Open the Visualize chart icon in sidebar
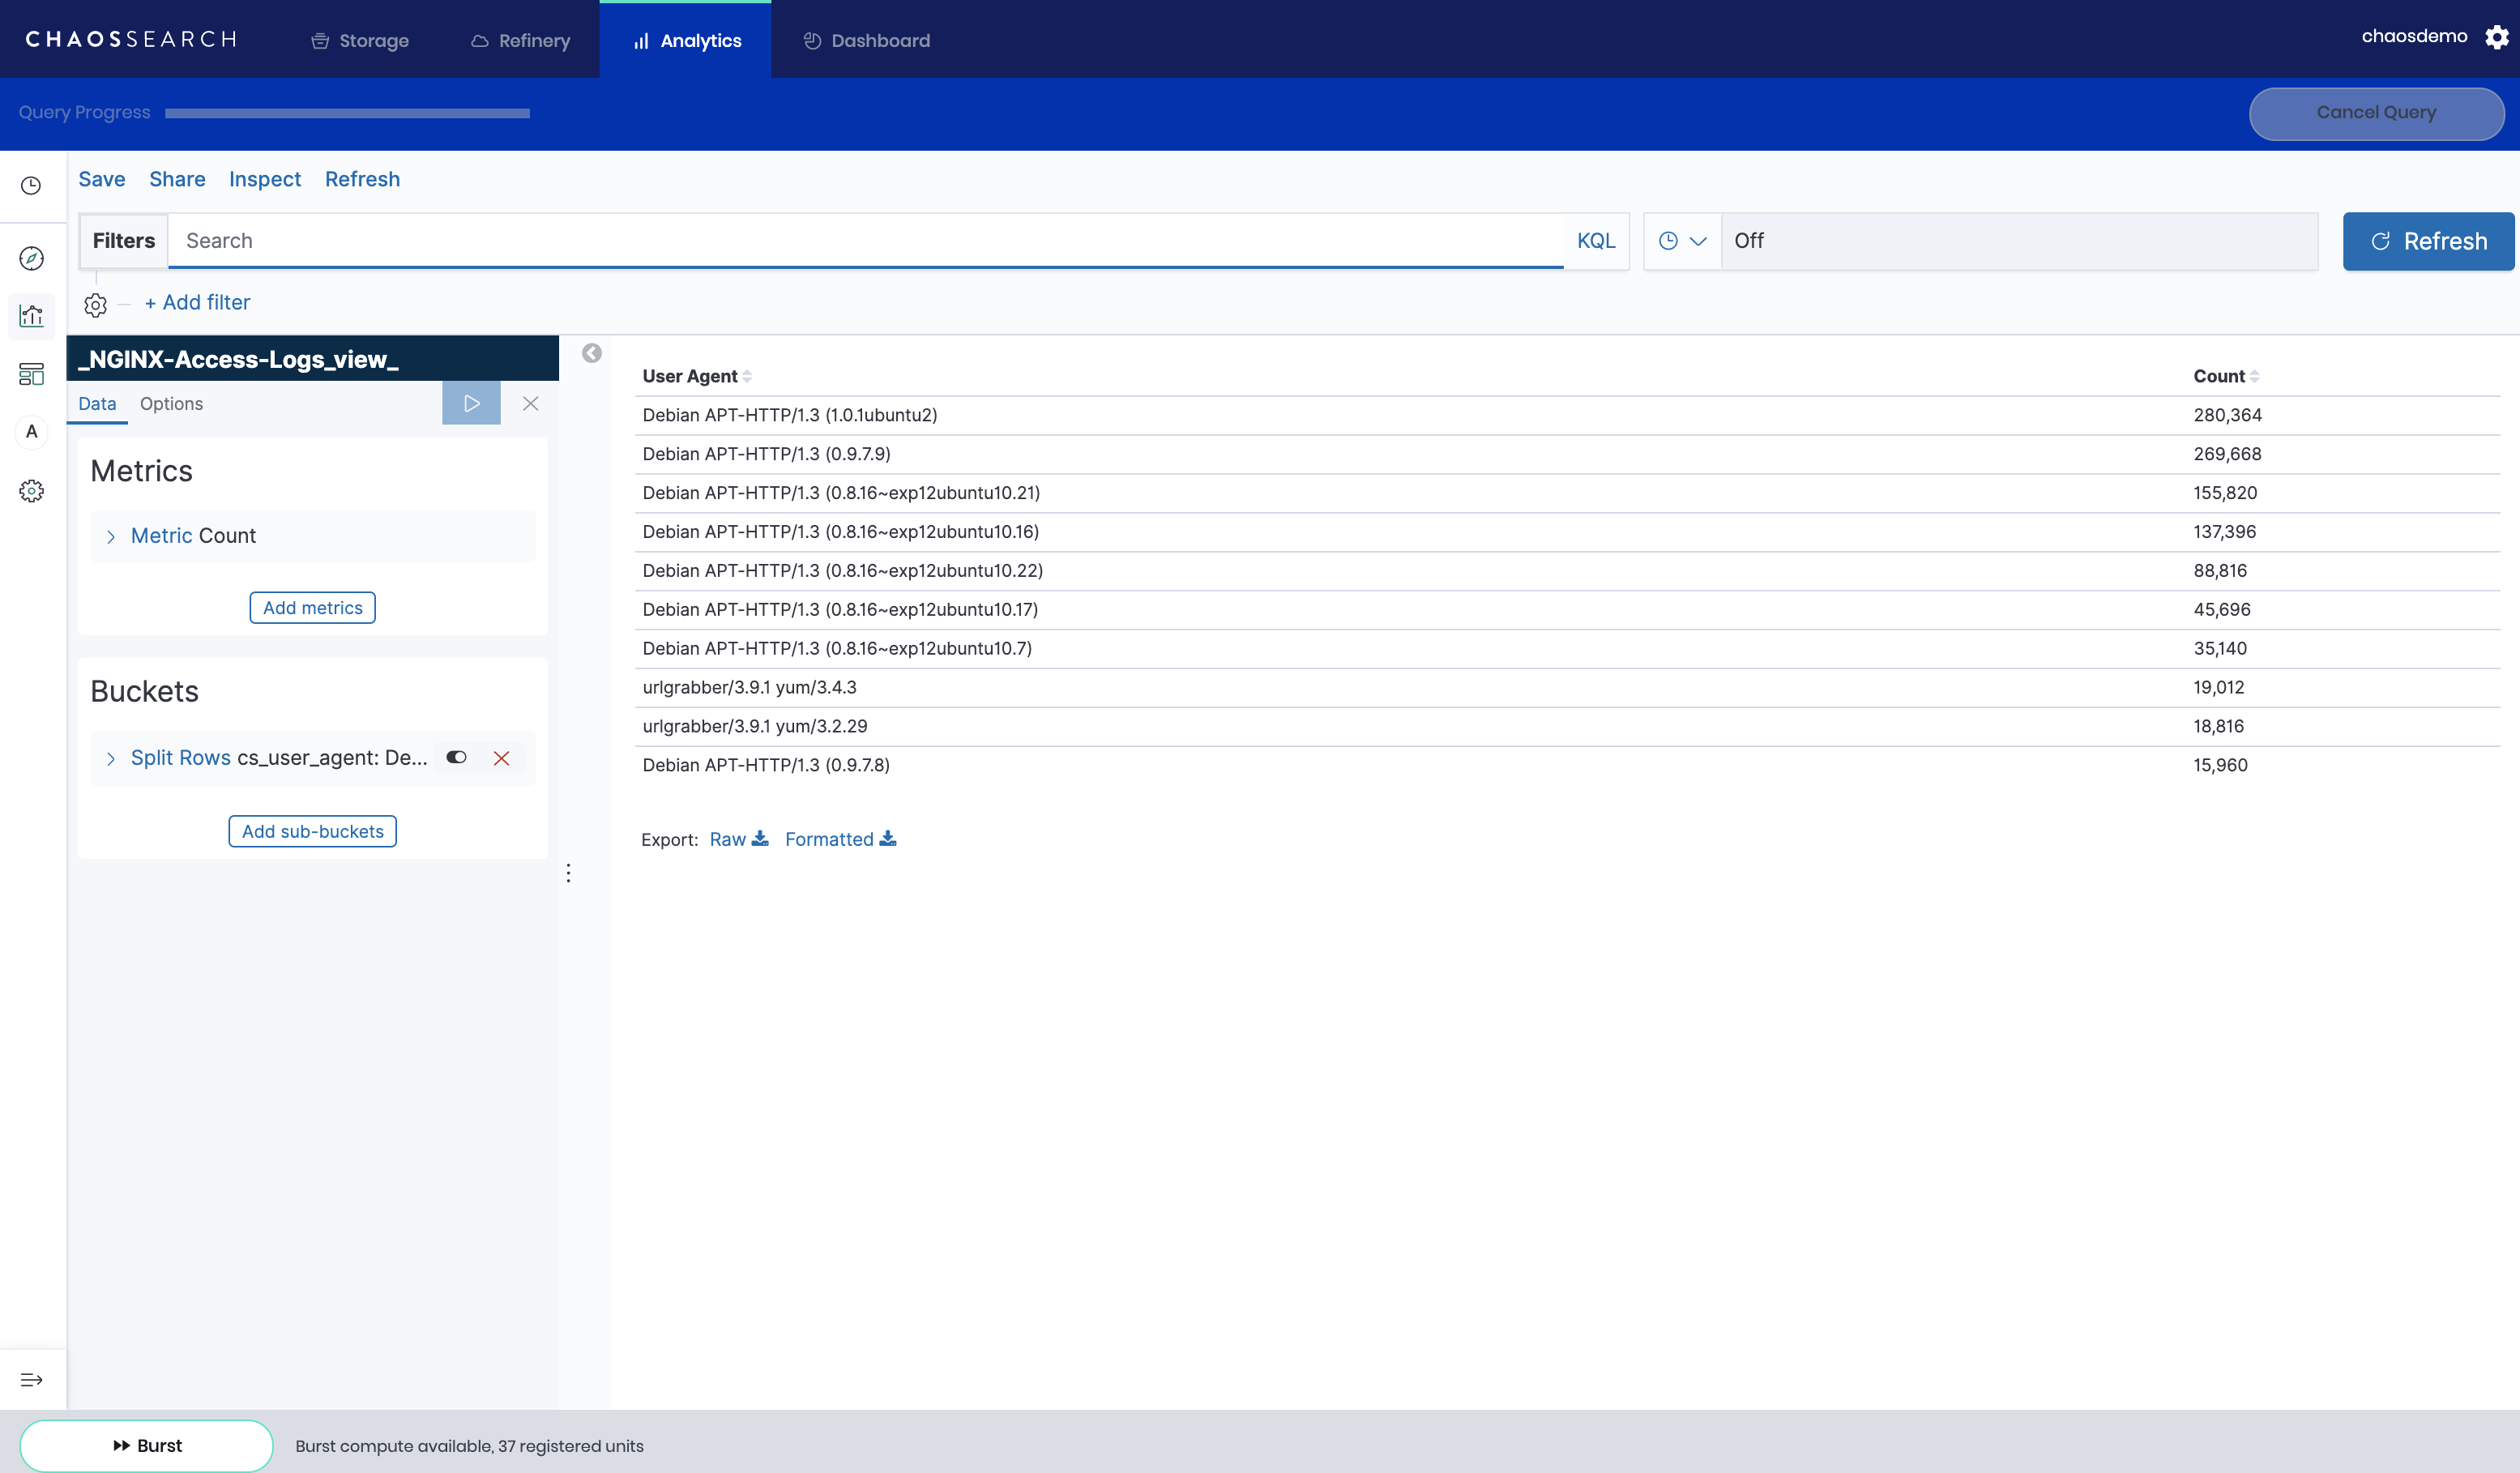The height and width of the screenshot is (1473, 2520). [31, 316]
